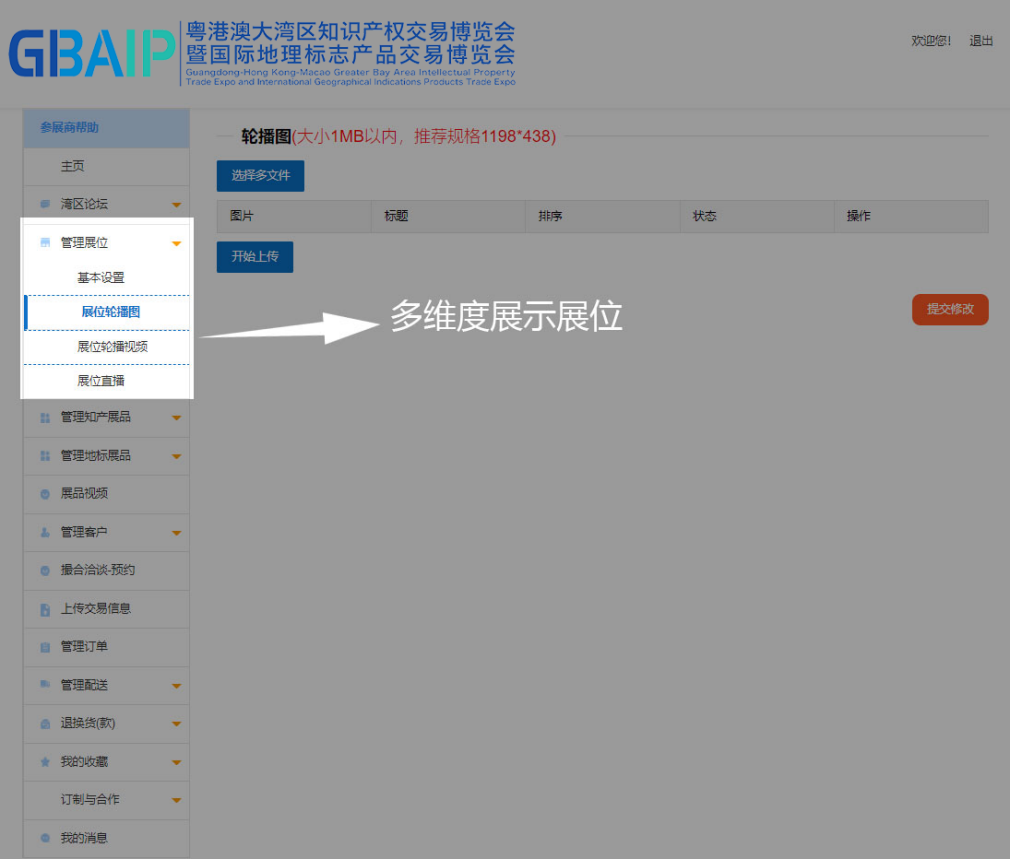The width and height of the screenshot is (1010, 859).
Task: Click the 我的收藏 star icon
Action: (45, 762)
